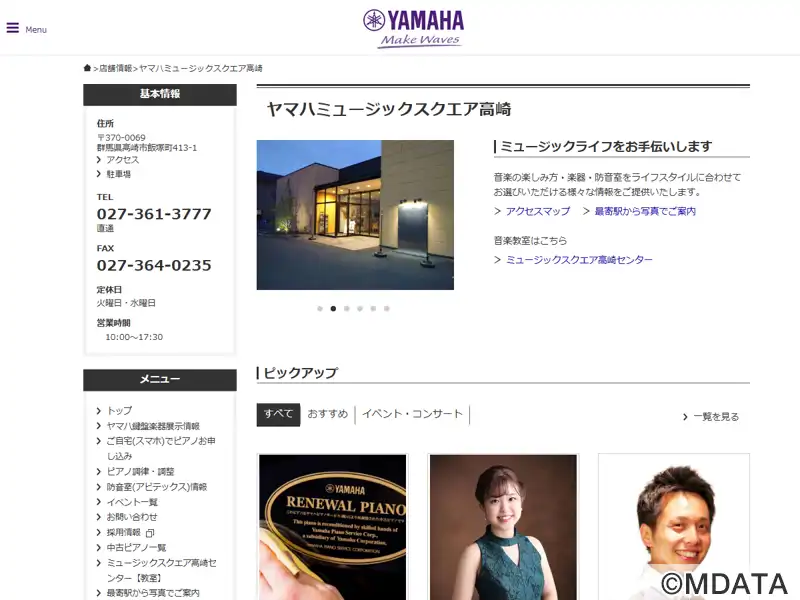Open イベント一覧 menu item
800x600 pixels.
pyautogui.click(x=132, y=502)
